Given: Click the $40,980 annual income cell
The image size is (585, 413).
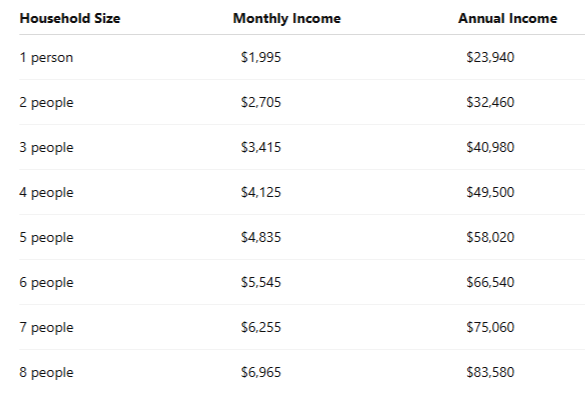Looking at the screenshot, I should tap(490, 147).
